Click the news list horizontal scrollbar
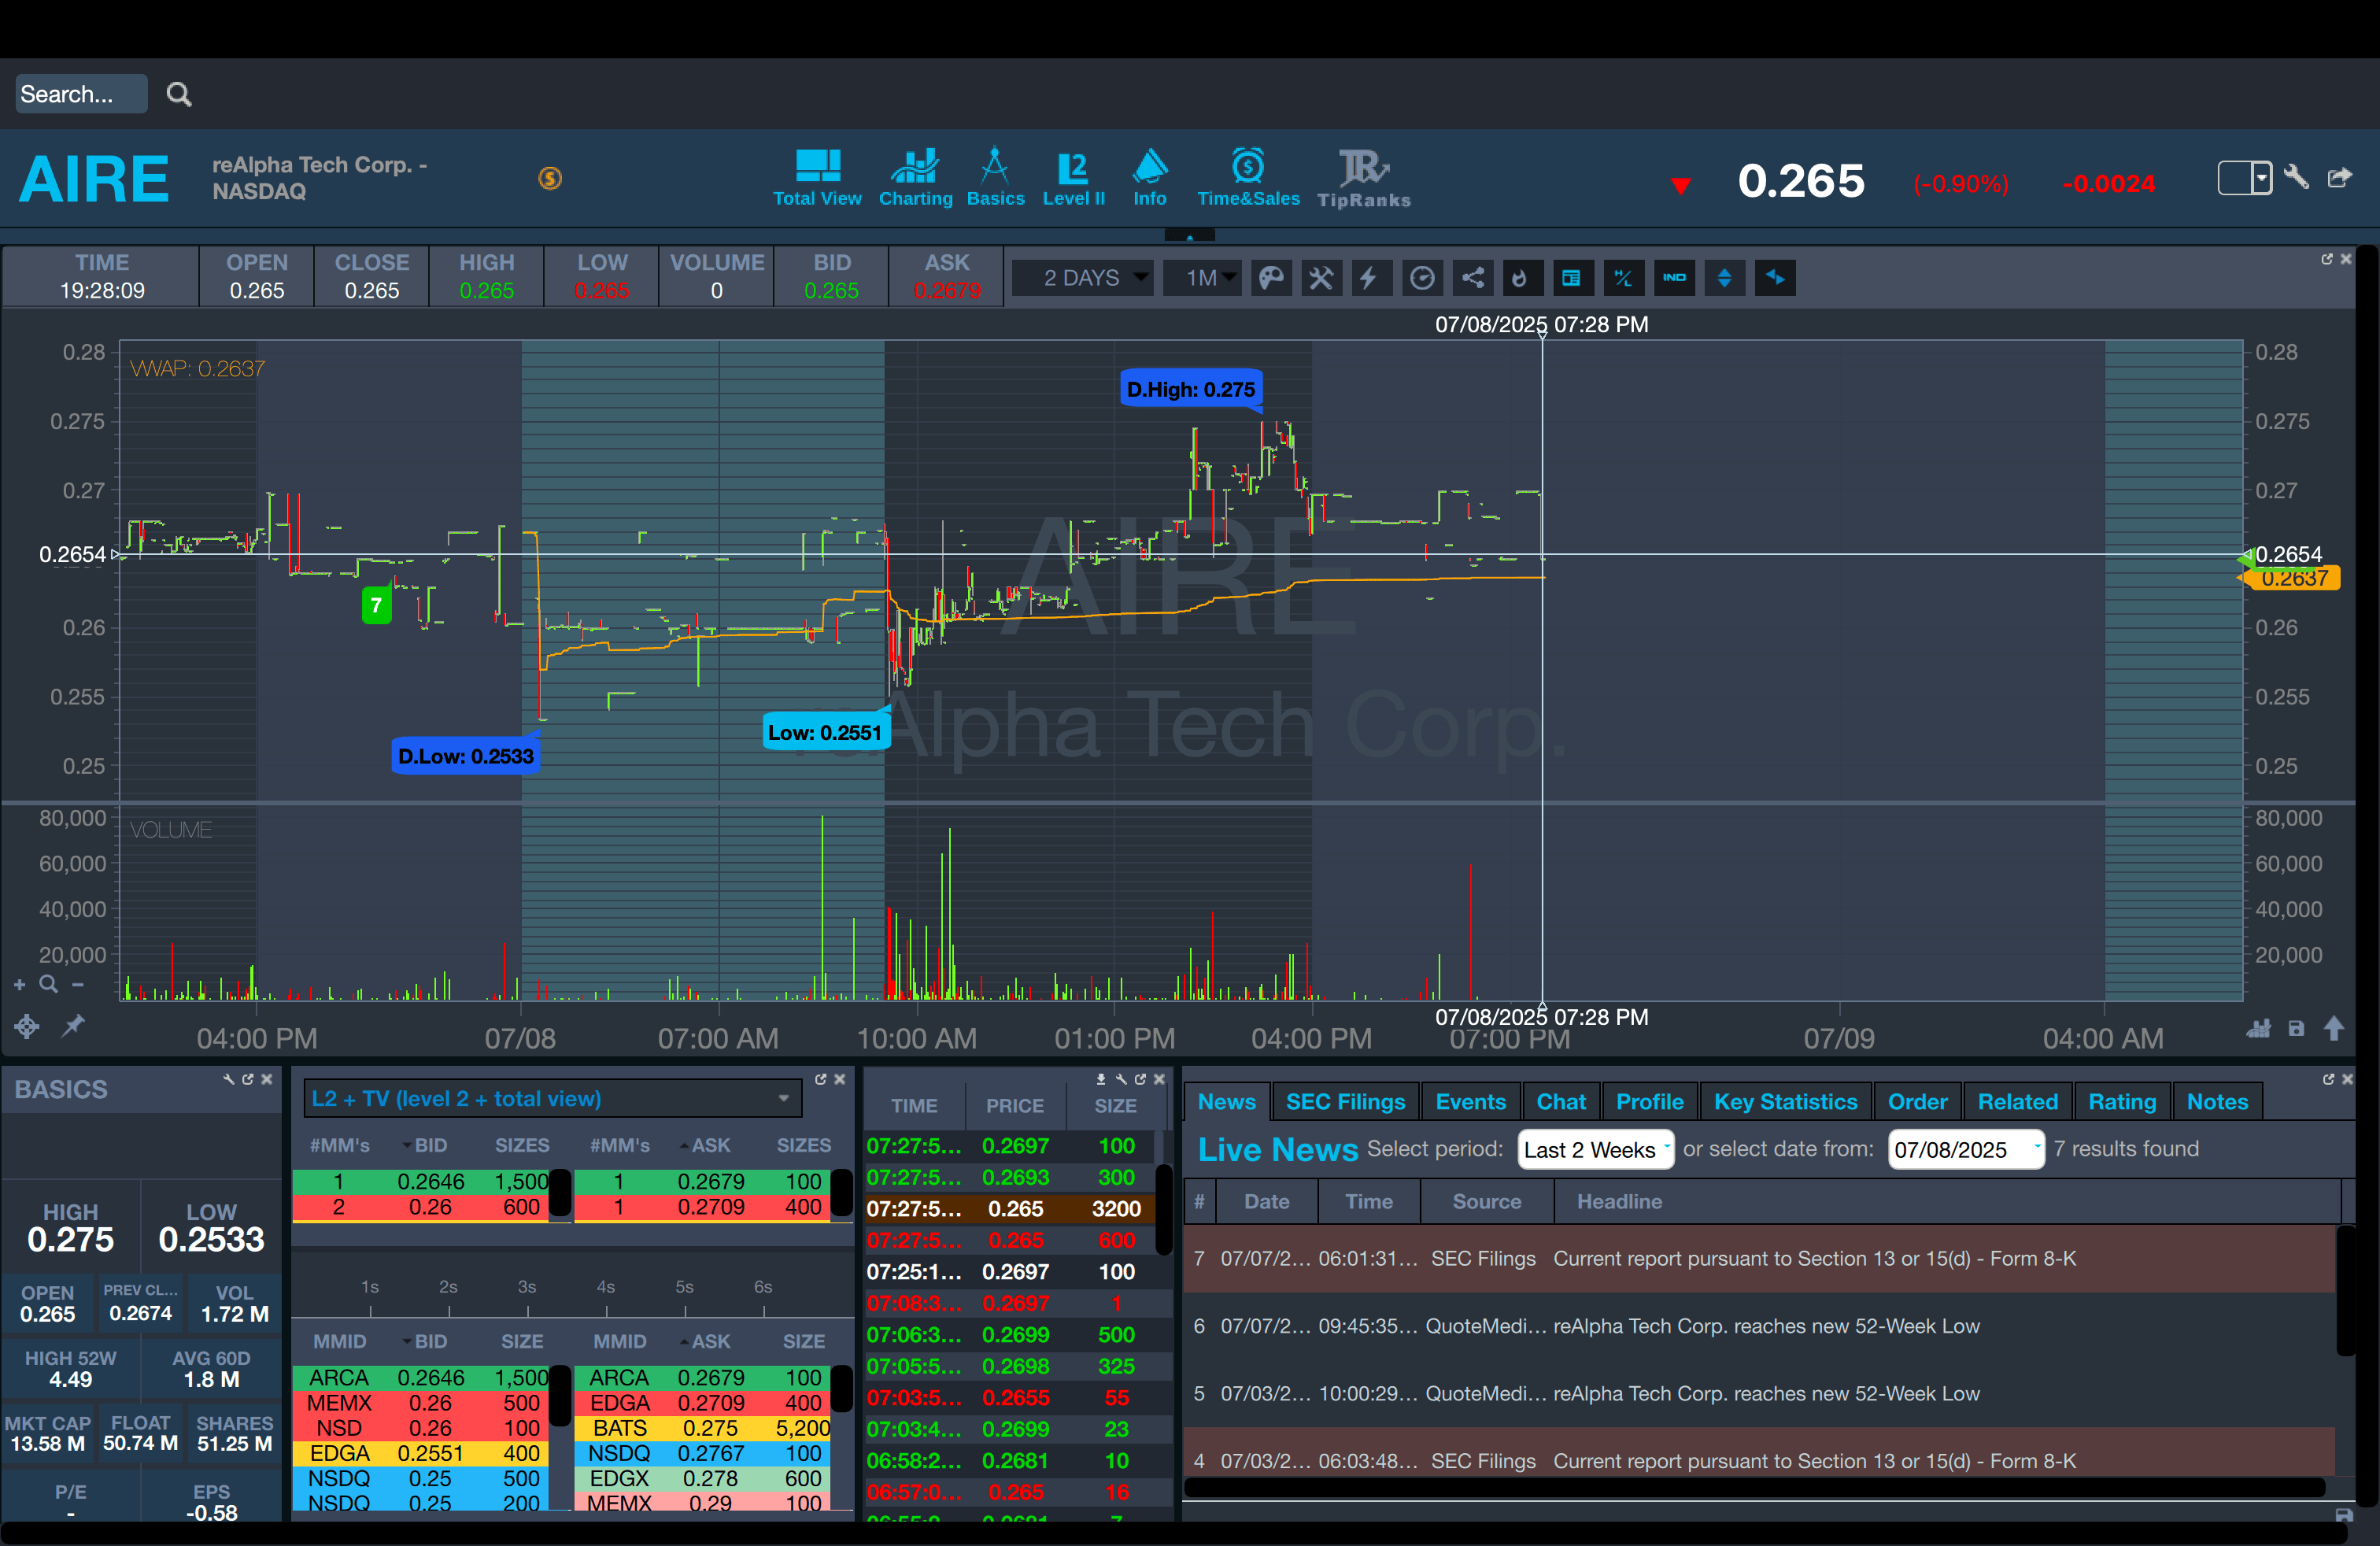Viewport: 2380px width, 1546px height. (1755, 1487)
